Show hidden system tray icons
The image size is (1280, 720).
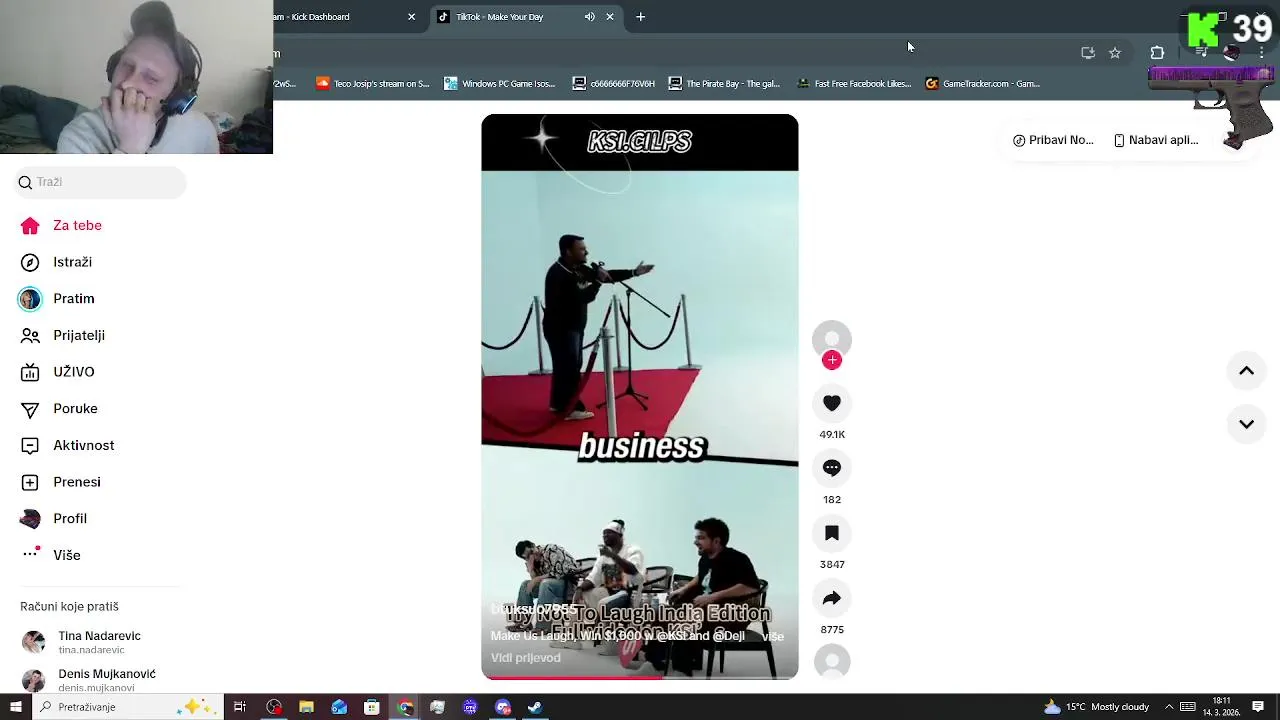(1169, 707)
